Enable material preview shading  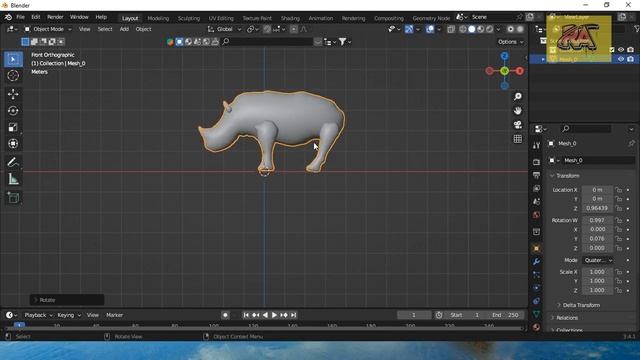(x=481, y=29)
